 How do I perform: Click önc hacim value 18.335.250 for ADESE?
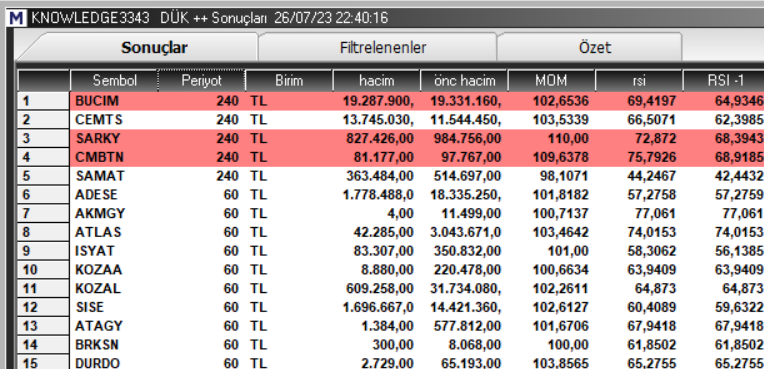click(x=465, y=195)
